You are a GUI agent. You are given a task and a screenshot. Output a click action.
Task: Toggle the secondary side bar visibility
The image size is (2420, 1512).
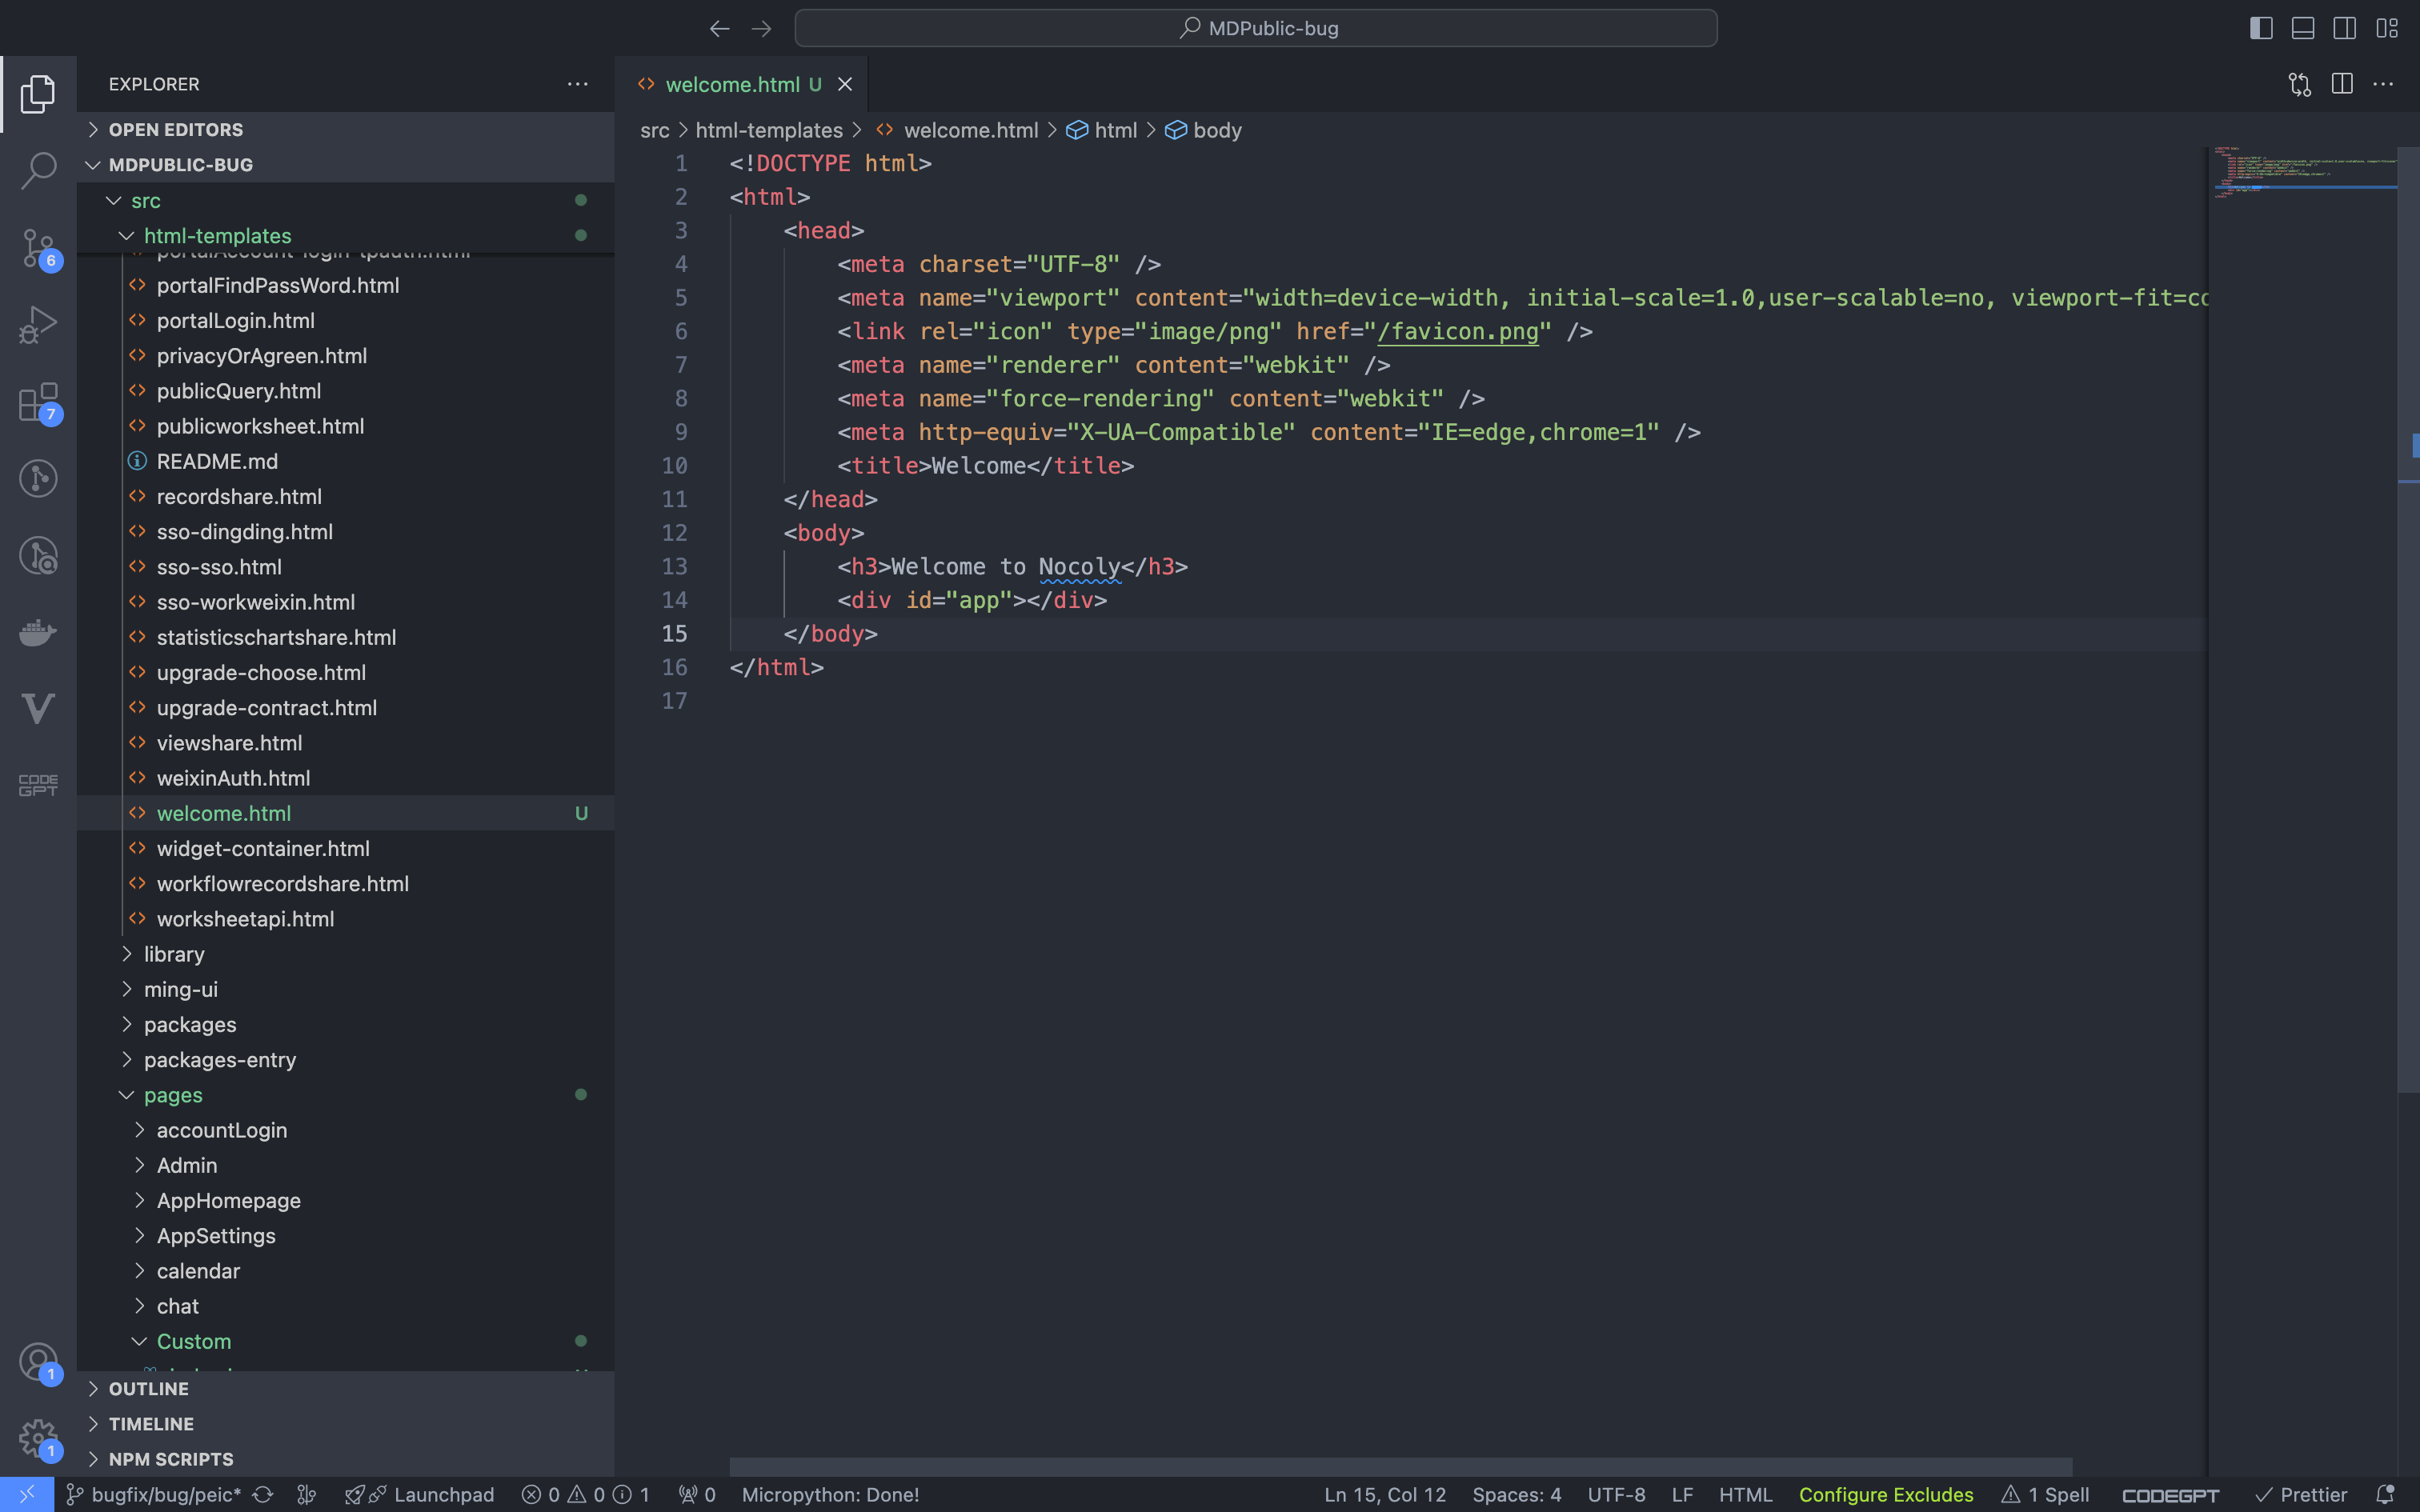coord(2344,28)
